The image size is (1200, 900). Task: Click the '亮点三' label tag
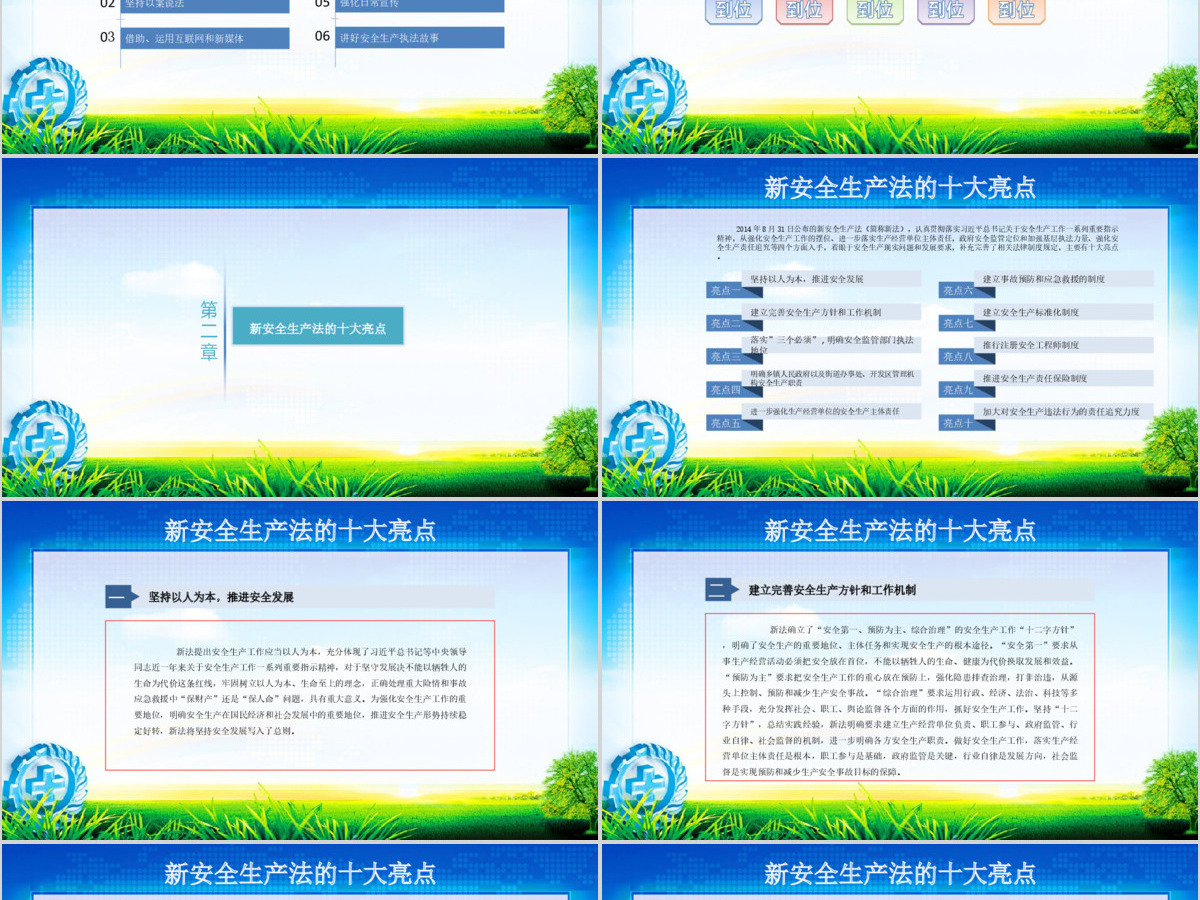pyautogui.click(x=735, y=357)
